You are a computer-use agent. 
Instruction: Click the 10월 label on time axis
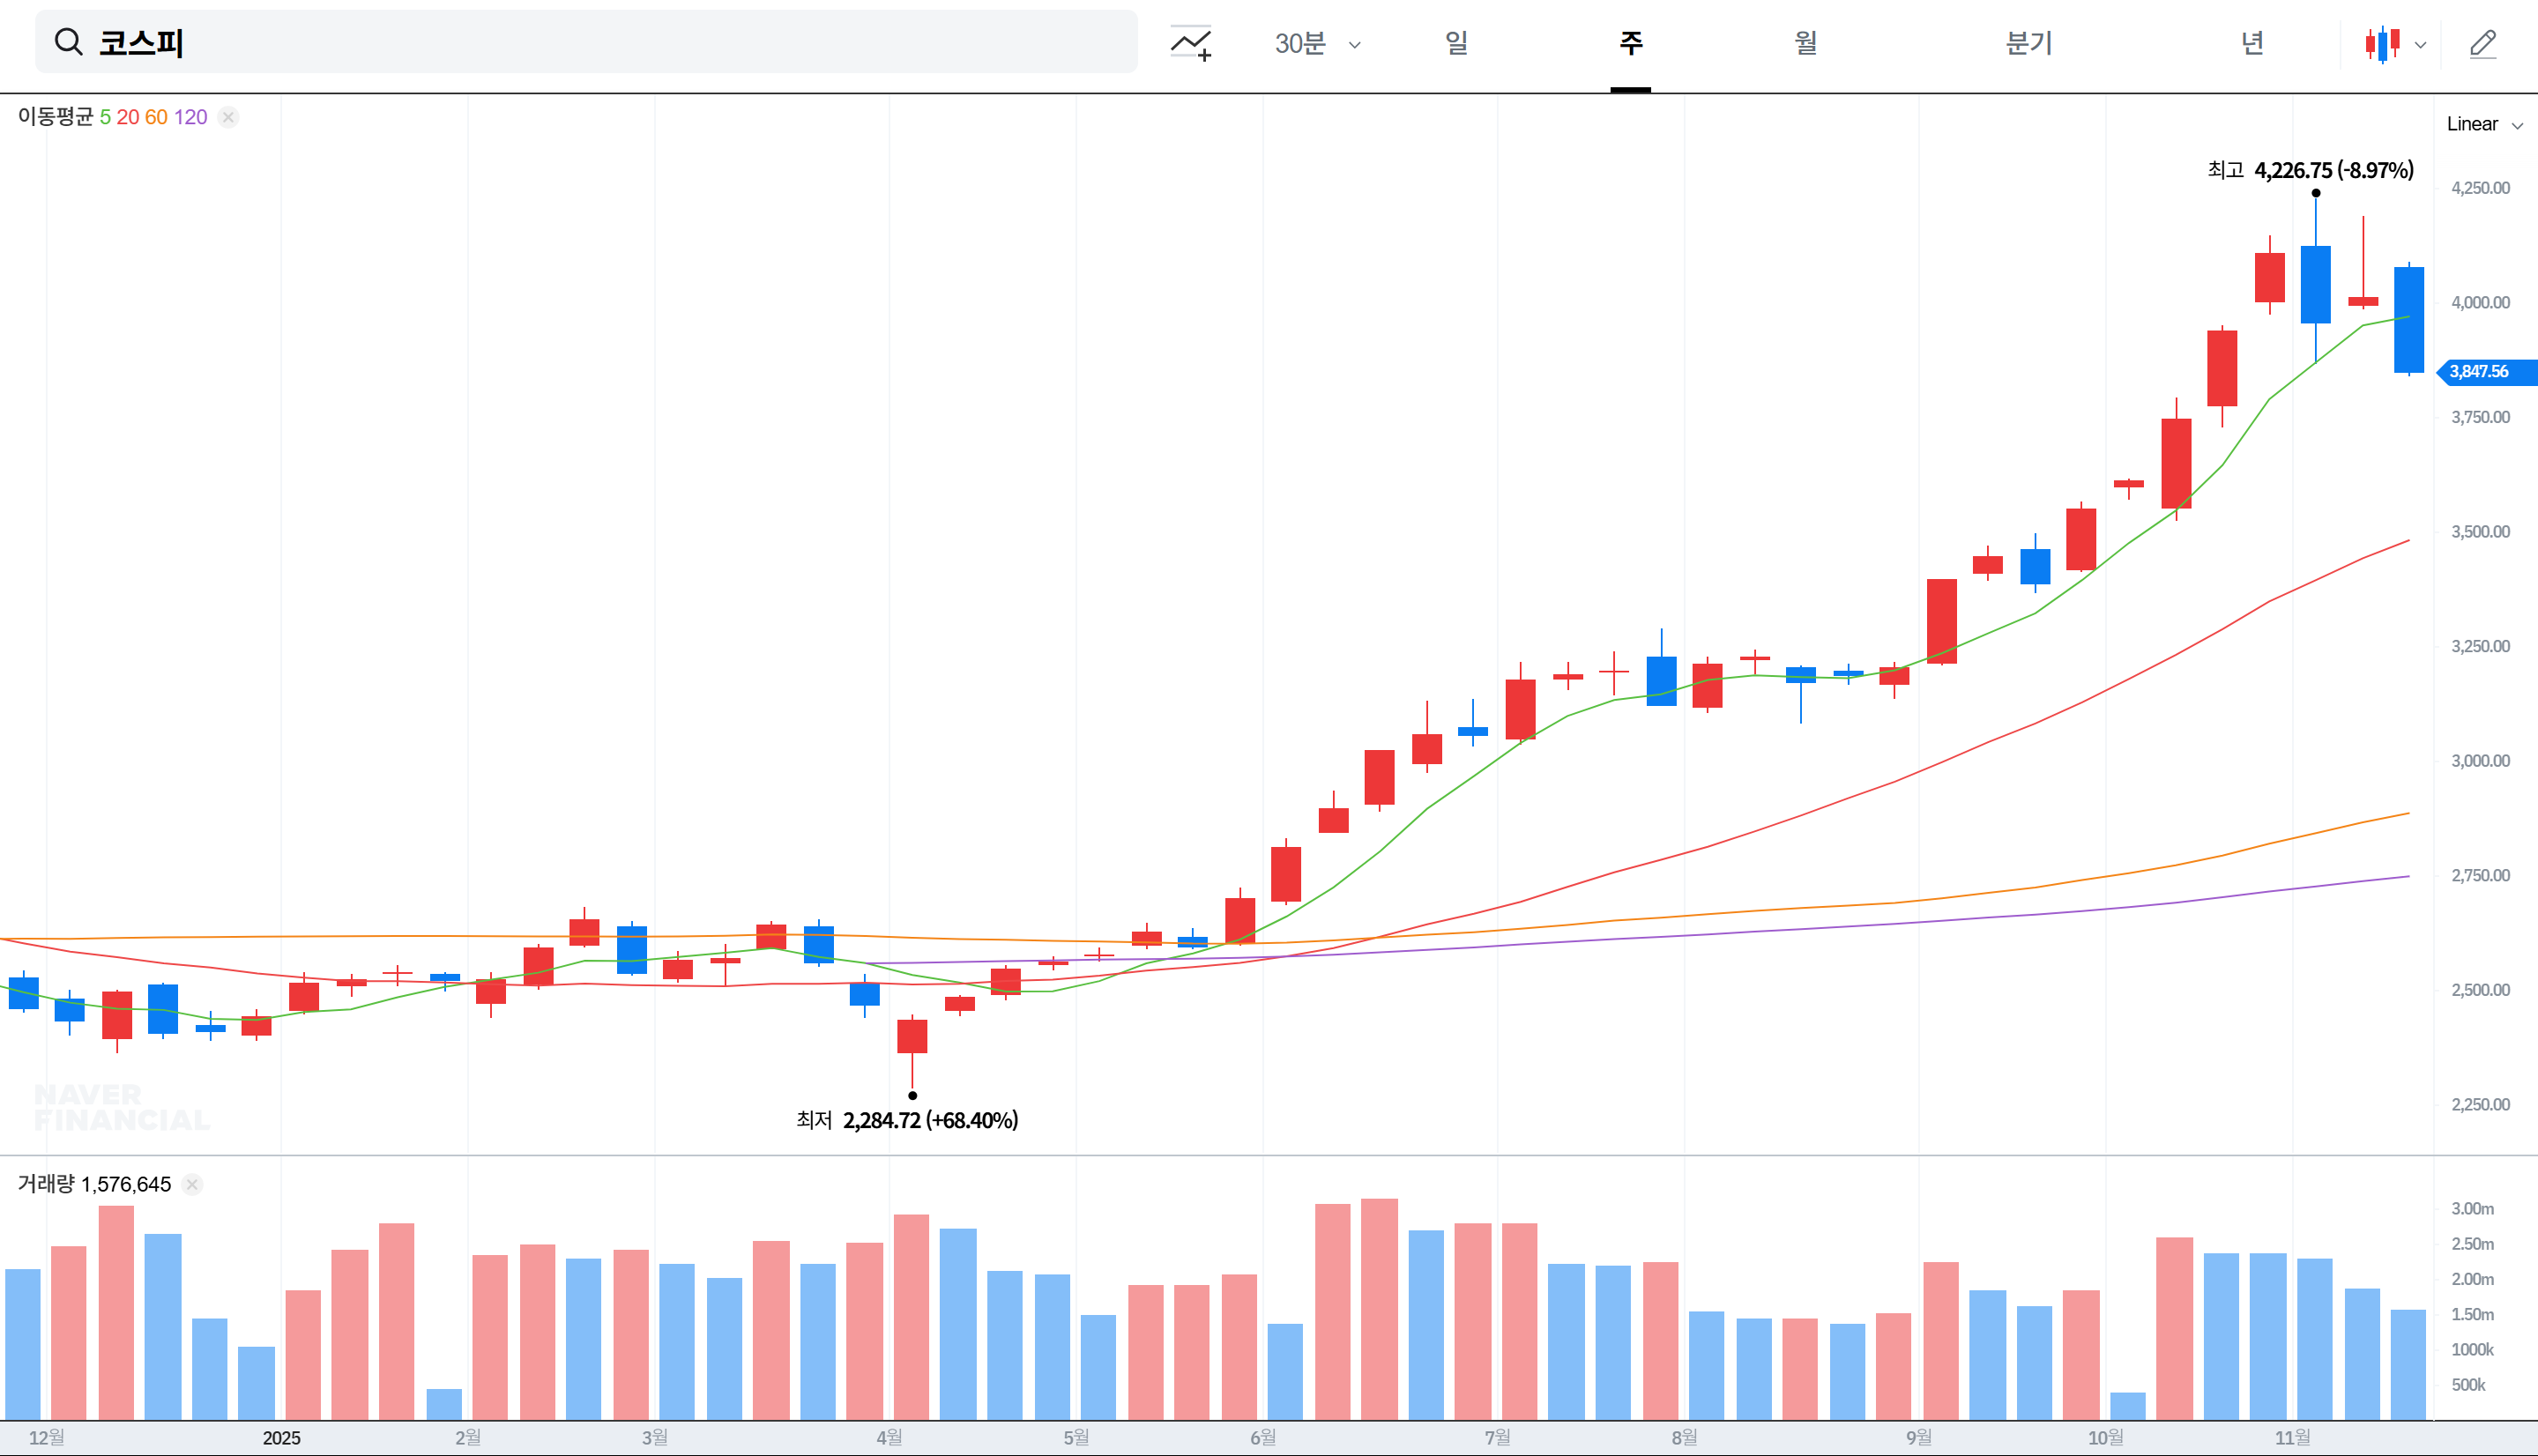(x=2105, y=1438)
